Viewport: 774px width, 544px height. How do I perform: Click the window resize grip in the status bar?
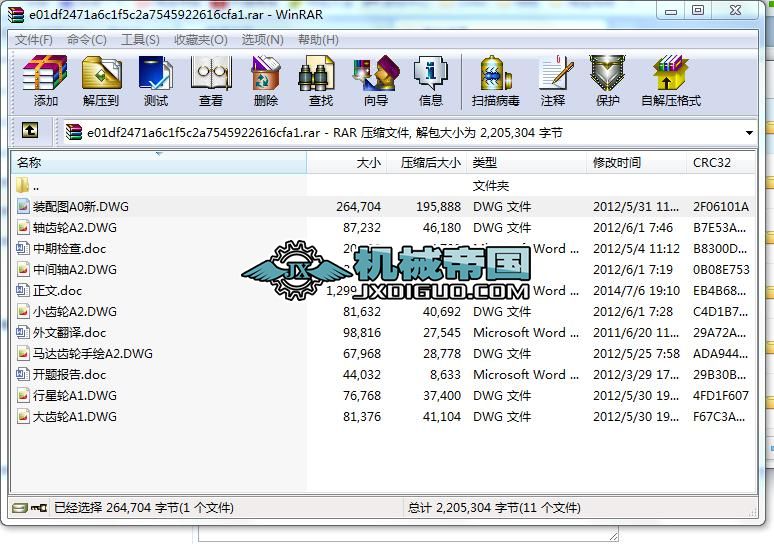[x=753, y=512]
